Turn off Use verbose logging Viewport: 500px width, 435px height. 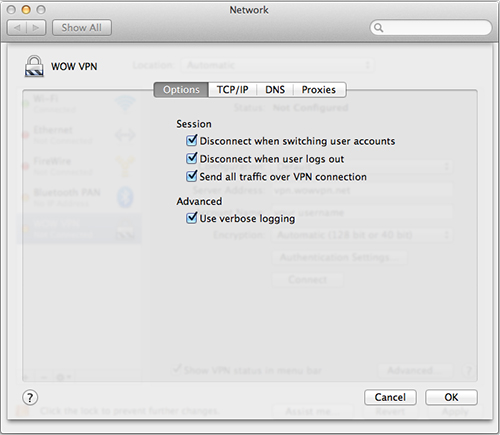tap(192, 218)
